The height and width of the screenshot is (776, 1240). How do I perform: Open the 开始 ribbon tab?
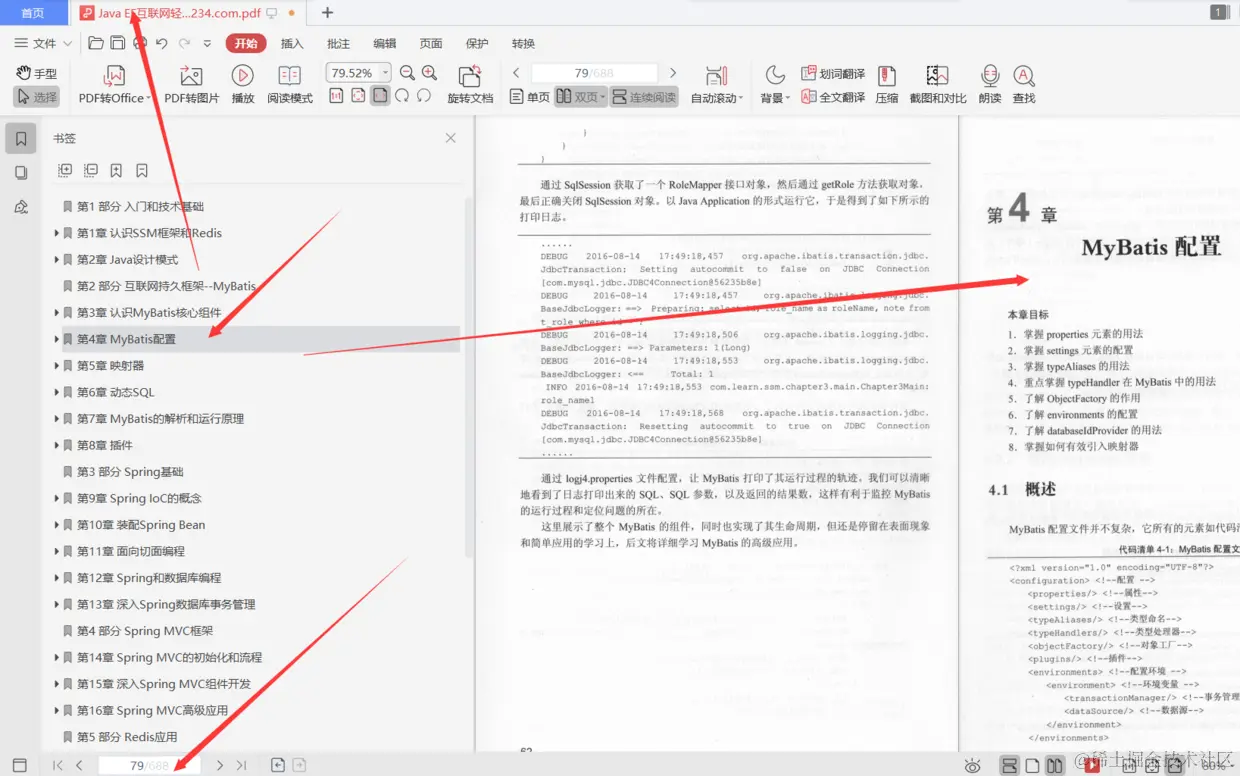(246, 43)
